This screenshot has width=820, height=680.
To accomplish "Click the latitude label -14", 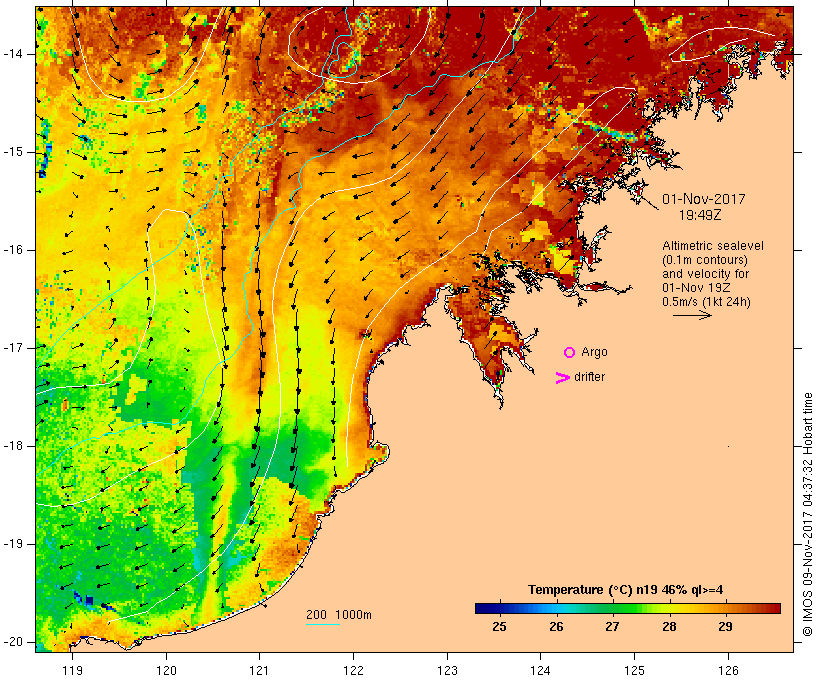I will pos(13,54).
